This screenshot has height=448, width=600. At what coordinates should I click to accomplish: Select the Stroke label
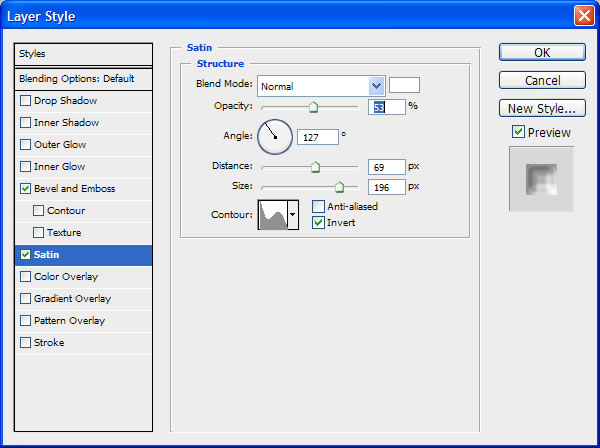[x=49, y=342]
